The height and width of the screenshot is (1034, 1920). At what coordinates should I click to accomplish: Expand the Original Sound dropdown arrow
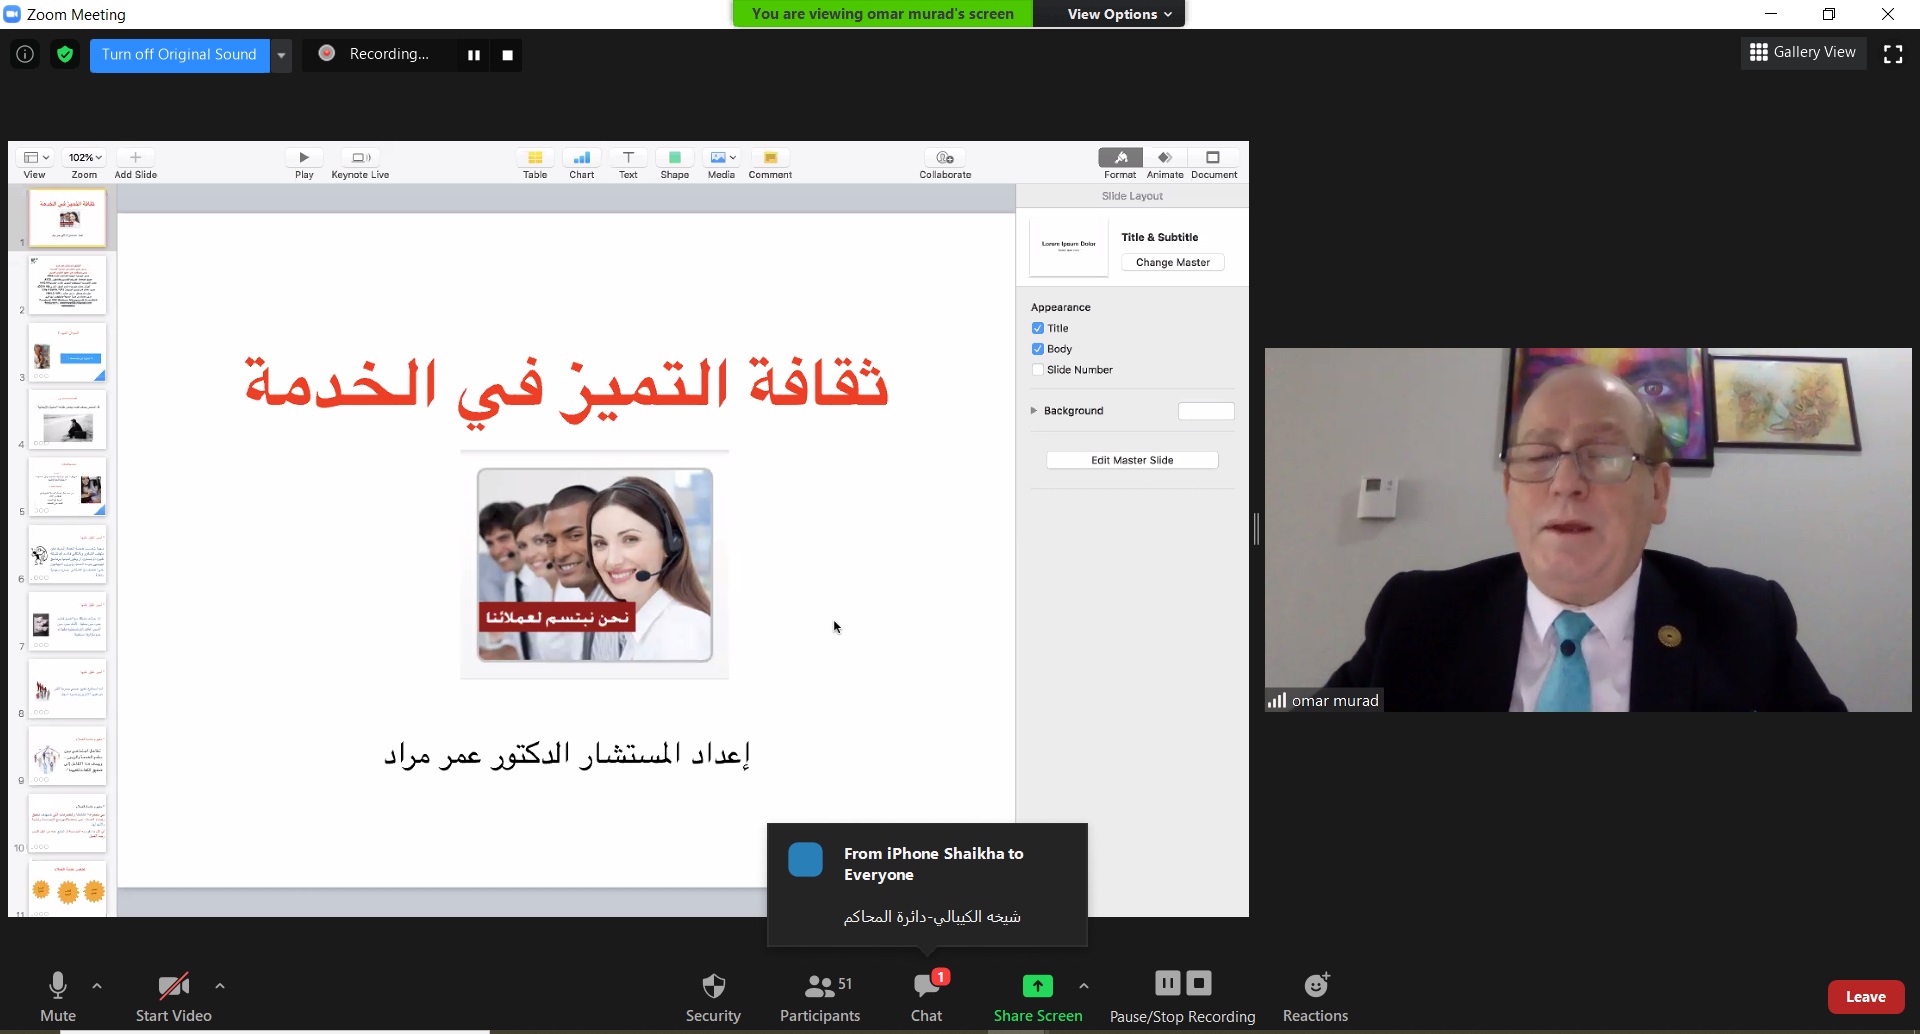tap(282, 55)
